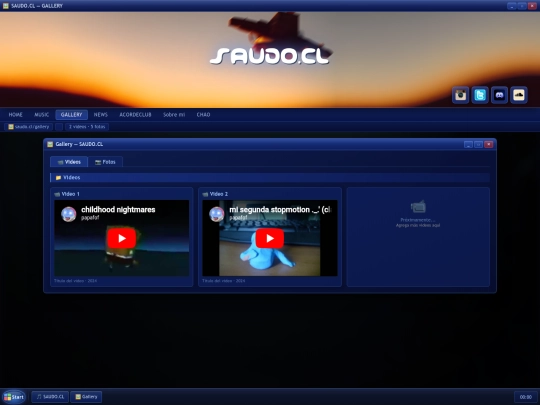Click the 'Agrega más videos aquí' placeholder text
540x405 pixels.
coord(418,225)
